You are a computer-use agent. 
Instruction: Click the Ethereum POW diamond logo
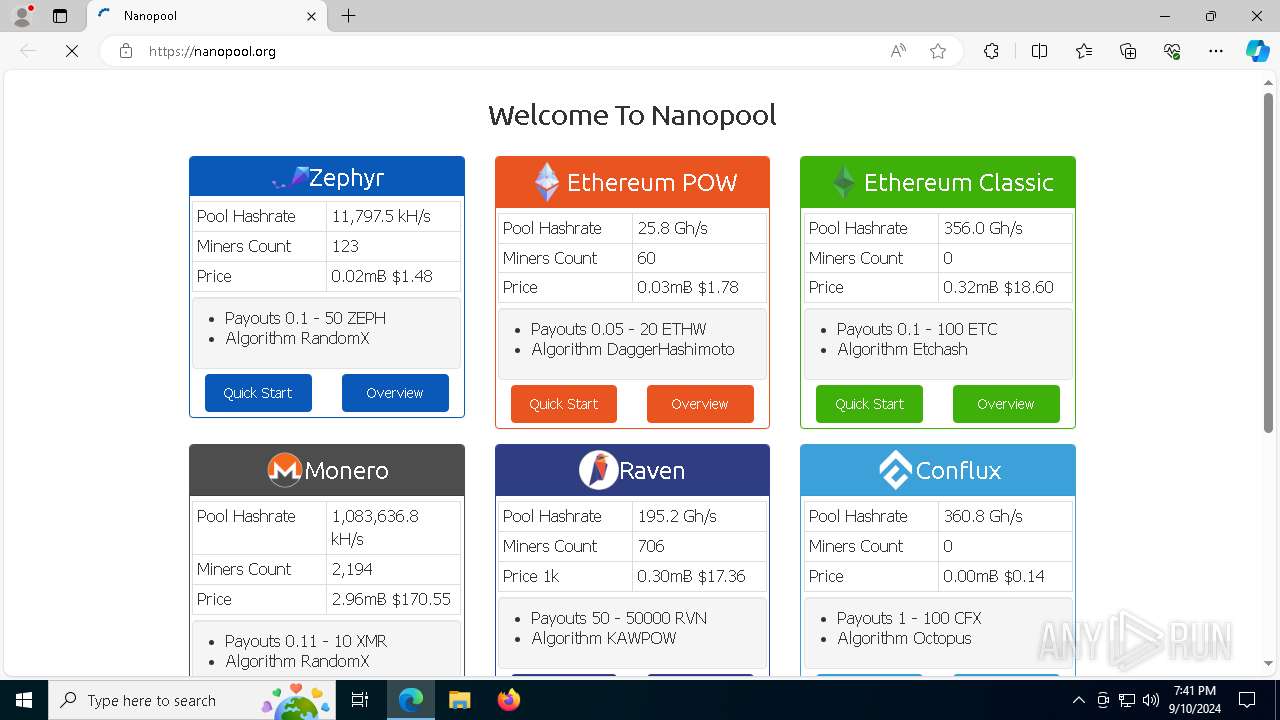(x=547, y=182)
